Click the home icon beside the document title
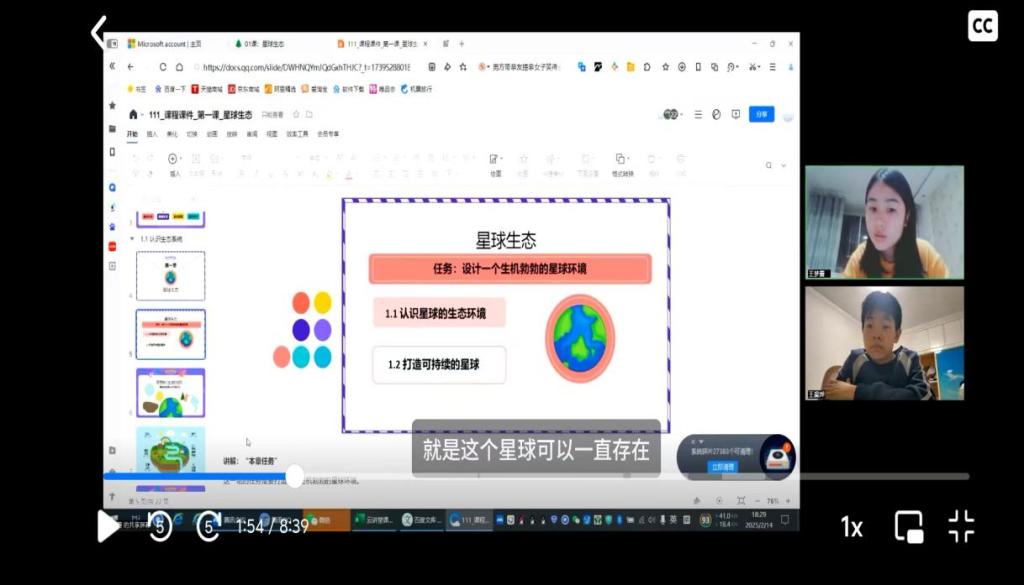This screenshot has width=1024, height=585. [133, 114]
